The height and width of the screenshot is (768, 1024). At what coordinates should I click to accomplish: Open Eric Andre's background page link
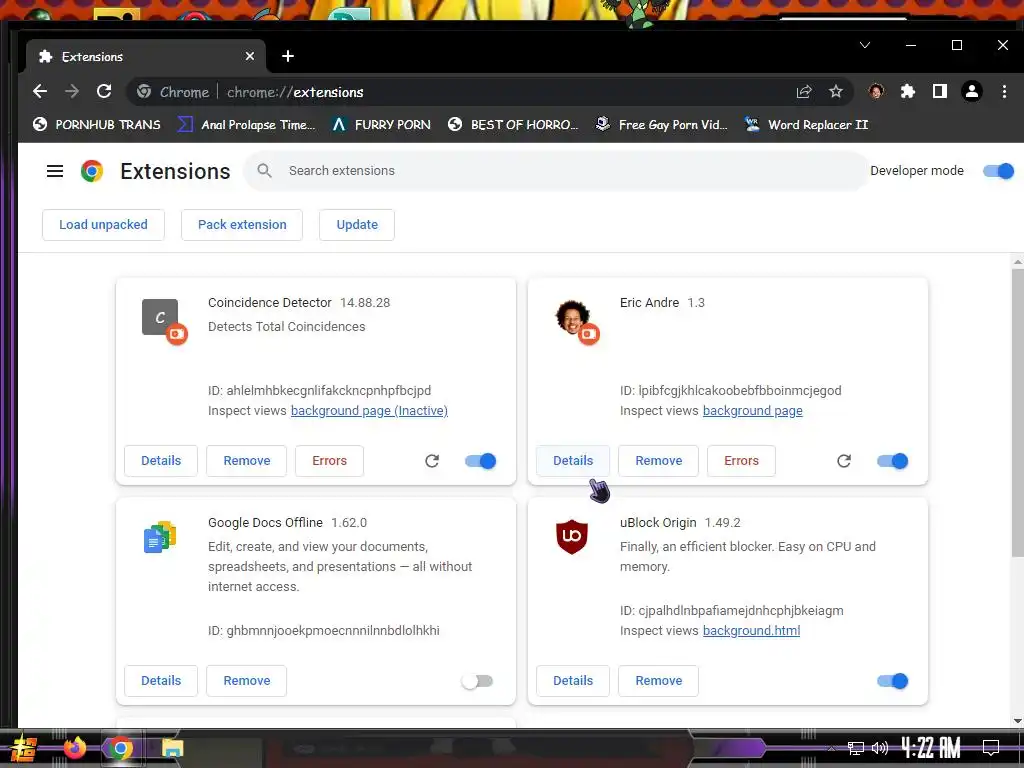(752, 411)
